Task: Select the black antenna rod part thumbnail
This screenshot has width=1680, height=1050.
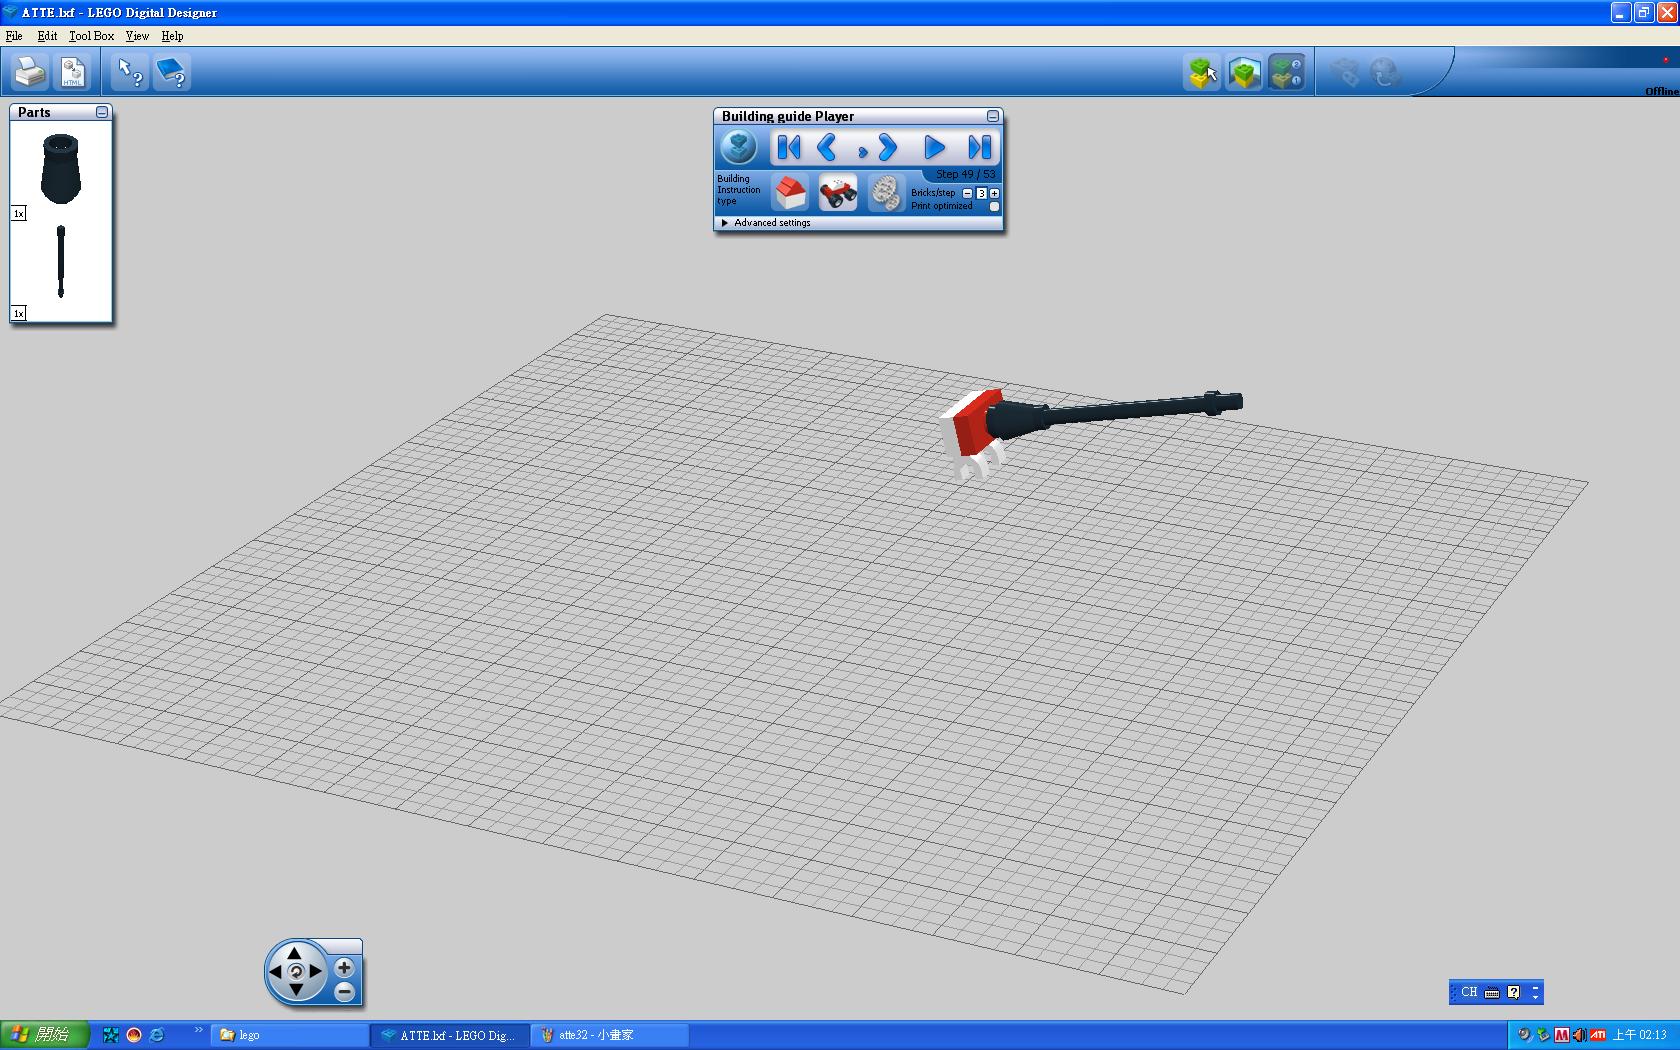Action: (x=61, y=261)
